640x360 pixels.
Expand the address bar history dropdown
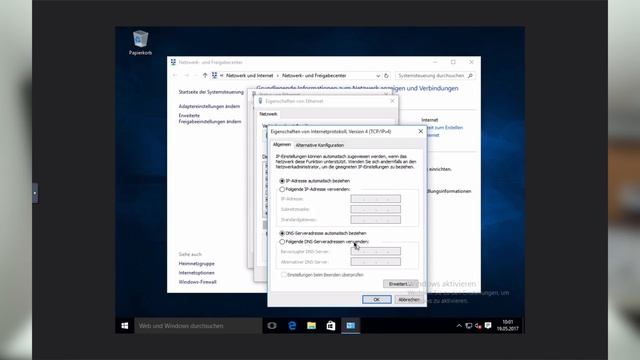378,76
